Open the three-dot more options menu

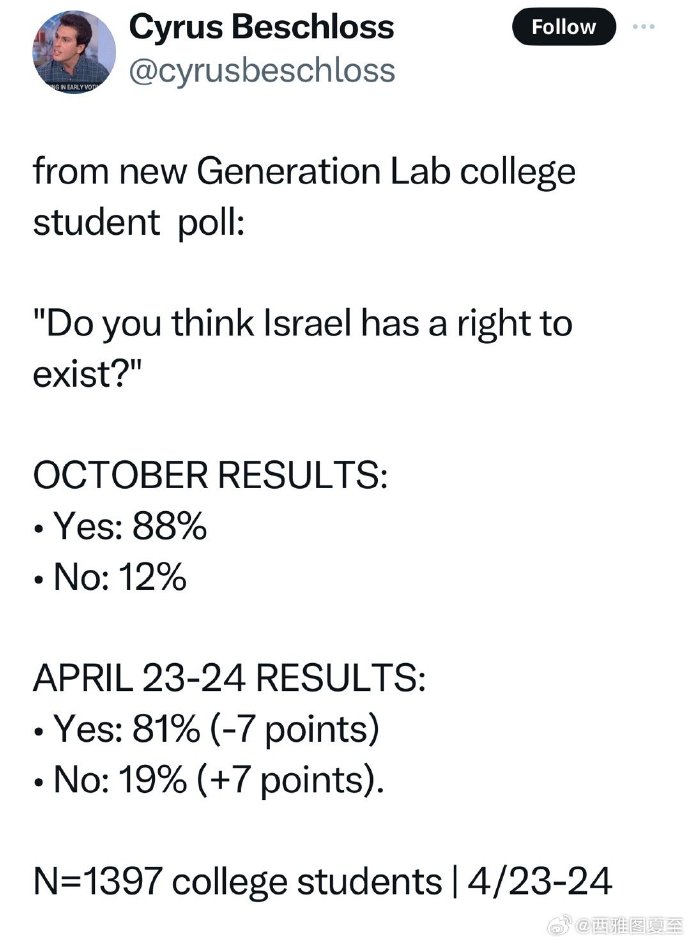[x=644, y=27]
